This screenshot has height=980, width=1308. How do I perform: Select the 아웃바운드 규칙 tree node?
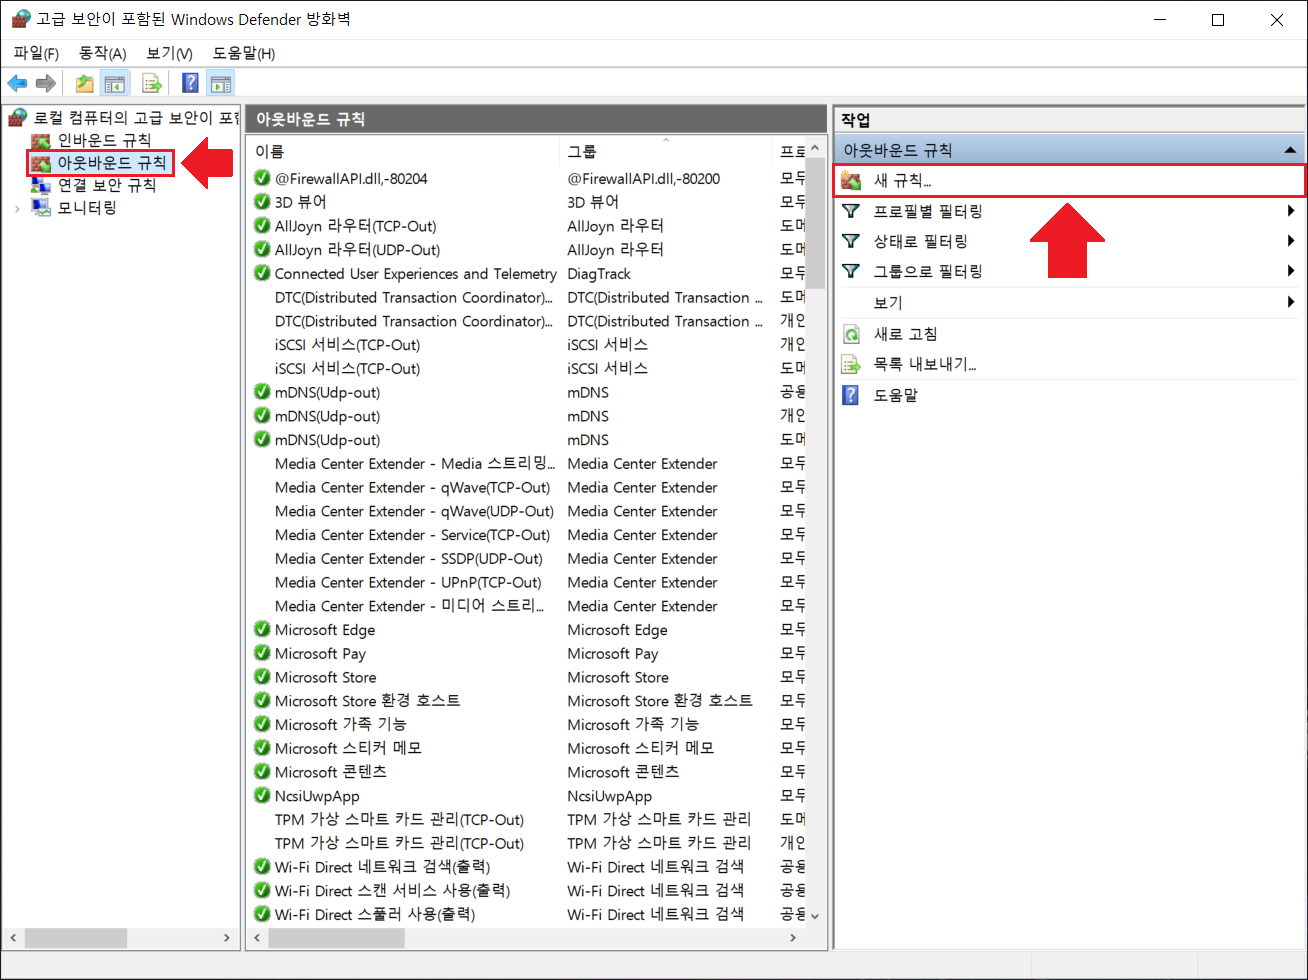coord(112,162)
